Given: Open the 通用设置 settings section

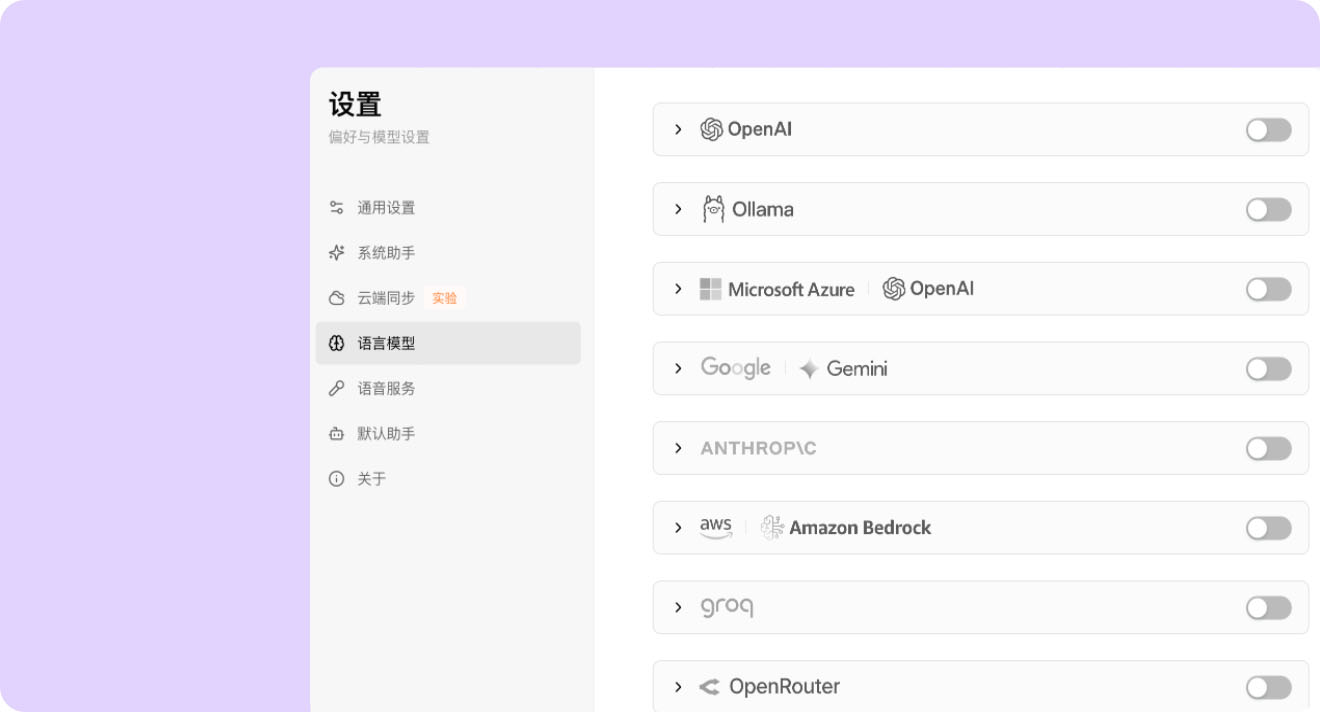Looking at the screenshot, I should 387,207.
